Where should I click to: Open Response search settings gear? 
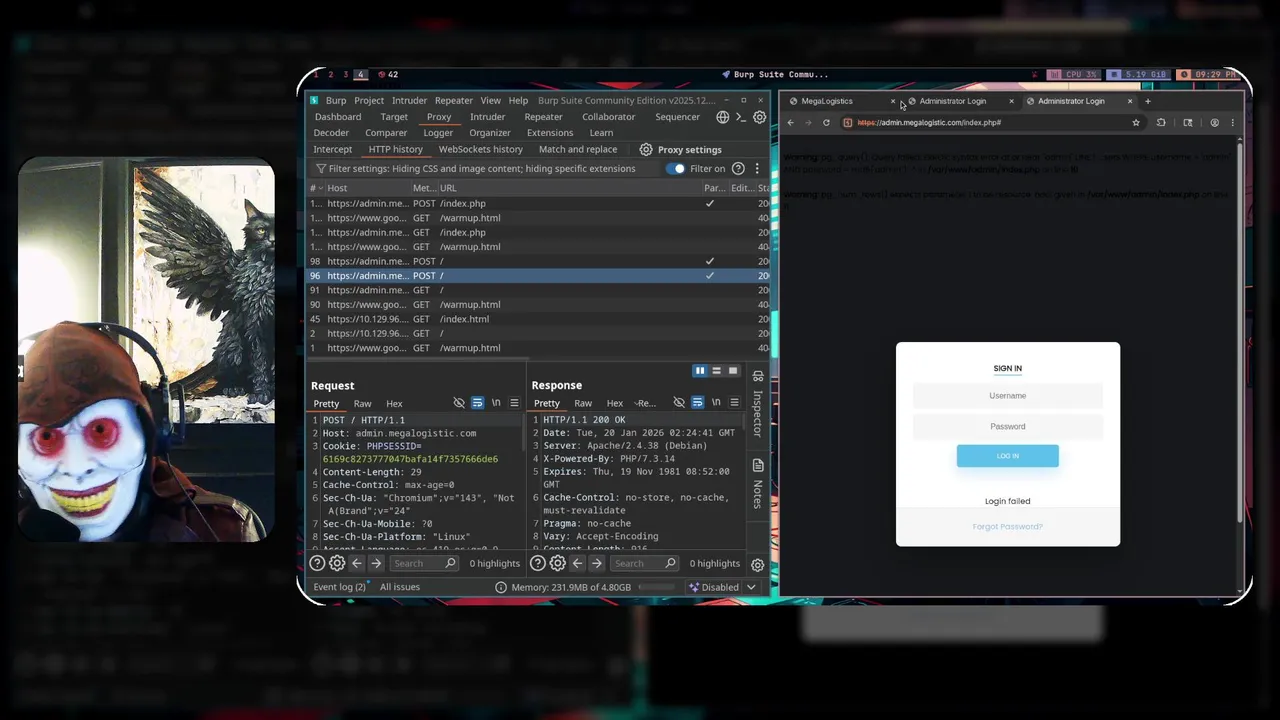(x=557, y=564)
